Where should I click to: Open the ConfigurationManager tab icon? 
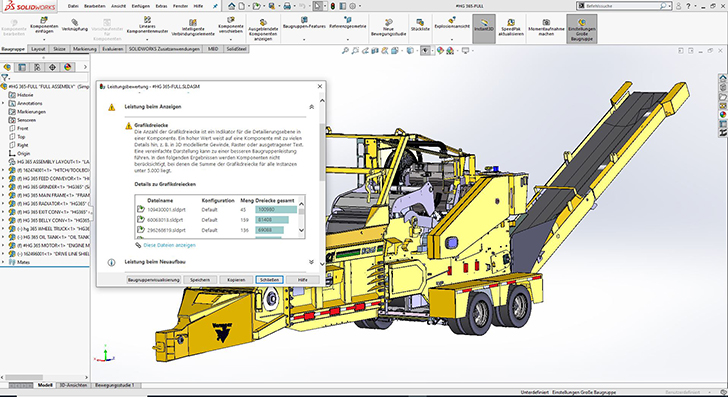[x=37, y=67]
